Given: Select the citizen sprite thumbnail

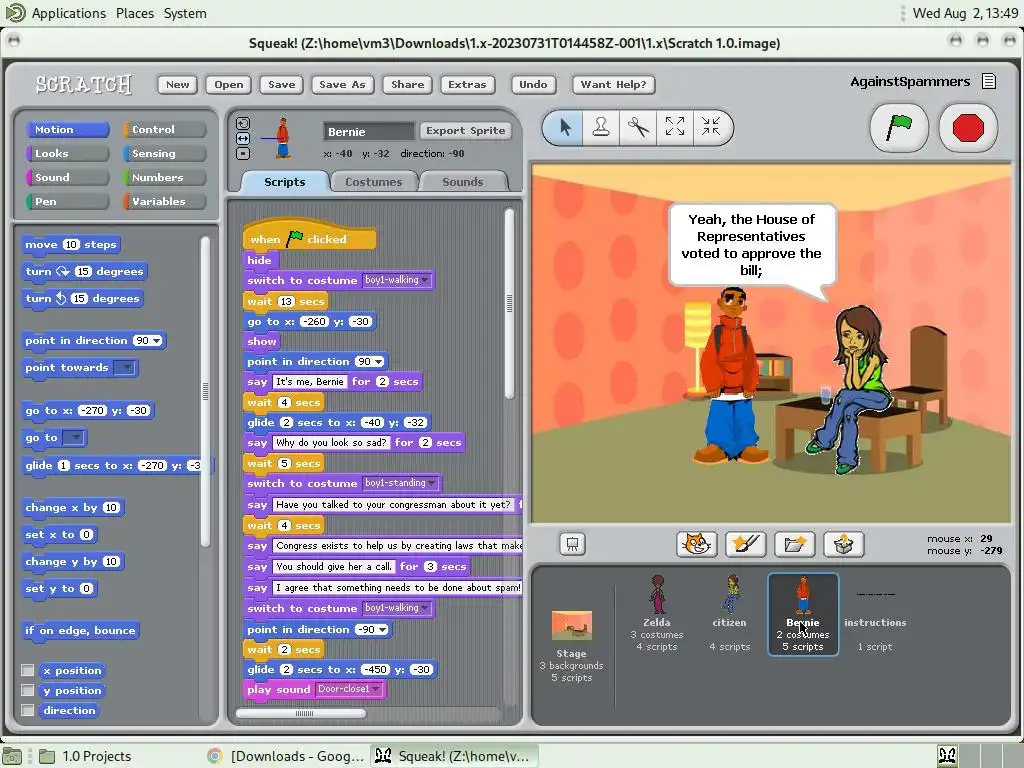Looking at the screenshot, I should pos(729,613).
